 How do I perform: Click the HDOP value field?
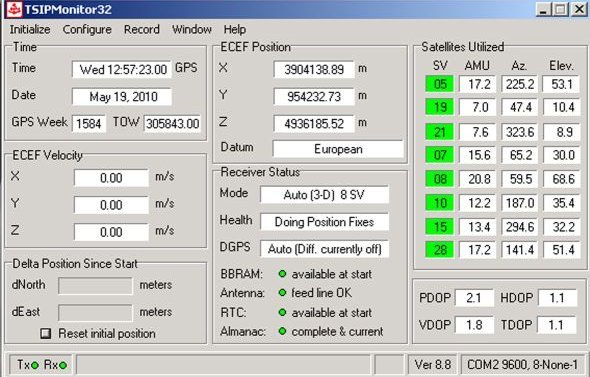click(x=557, y=298)
